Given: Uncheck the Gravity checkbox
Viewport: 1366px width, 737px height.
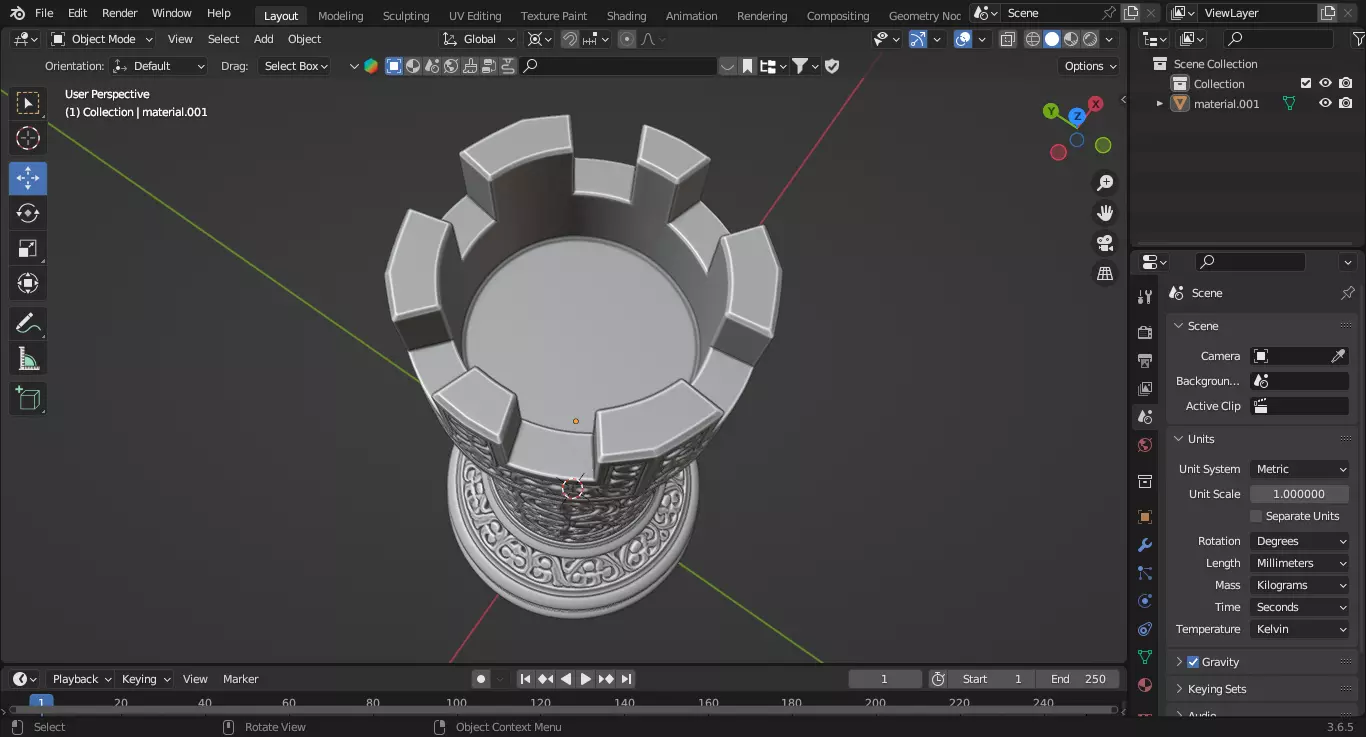Looking at the screenshot, I should pos(1193,662).
